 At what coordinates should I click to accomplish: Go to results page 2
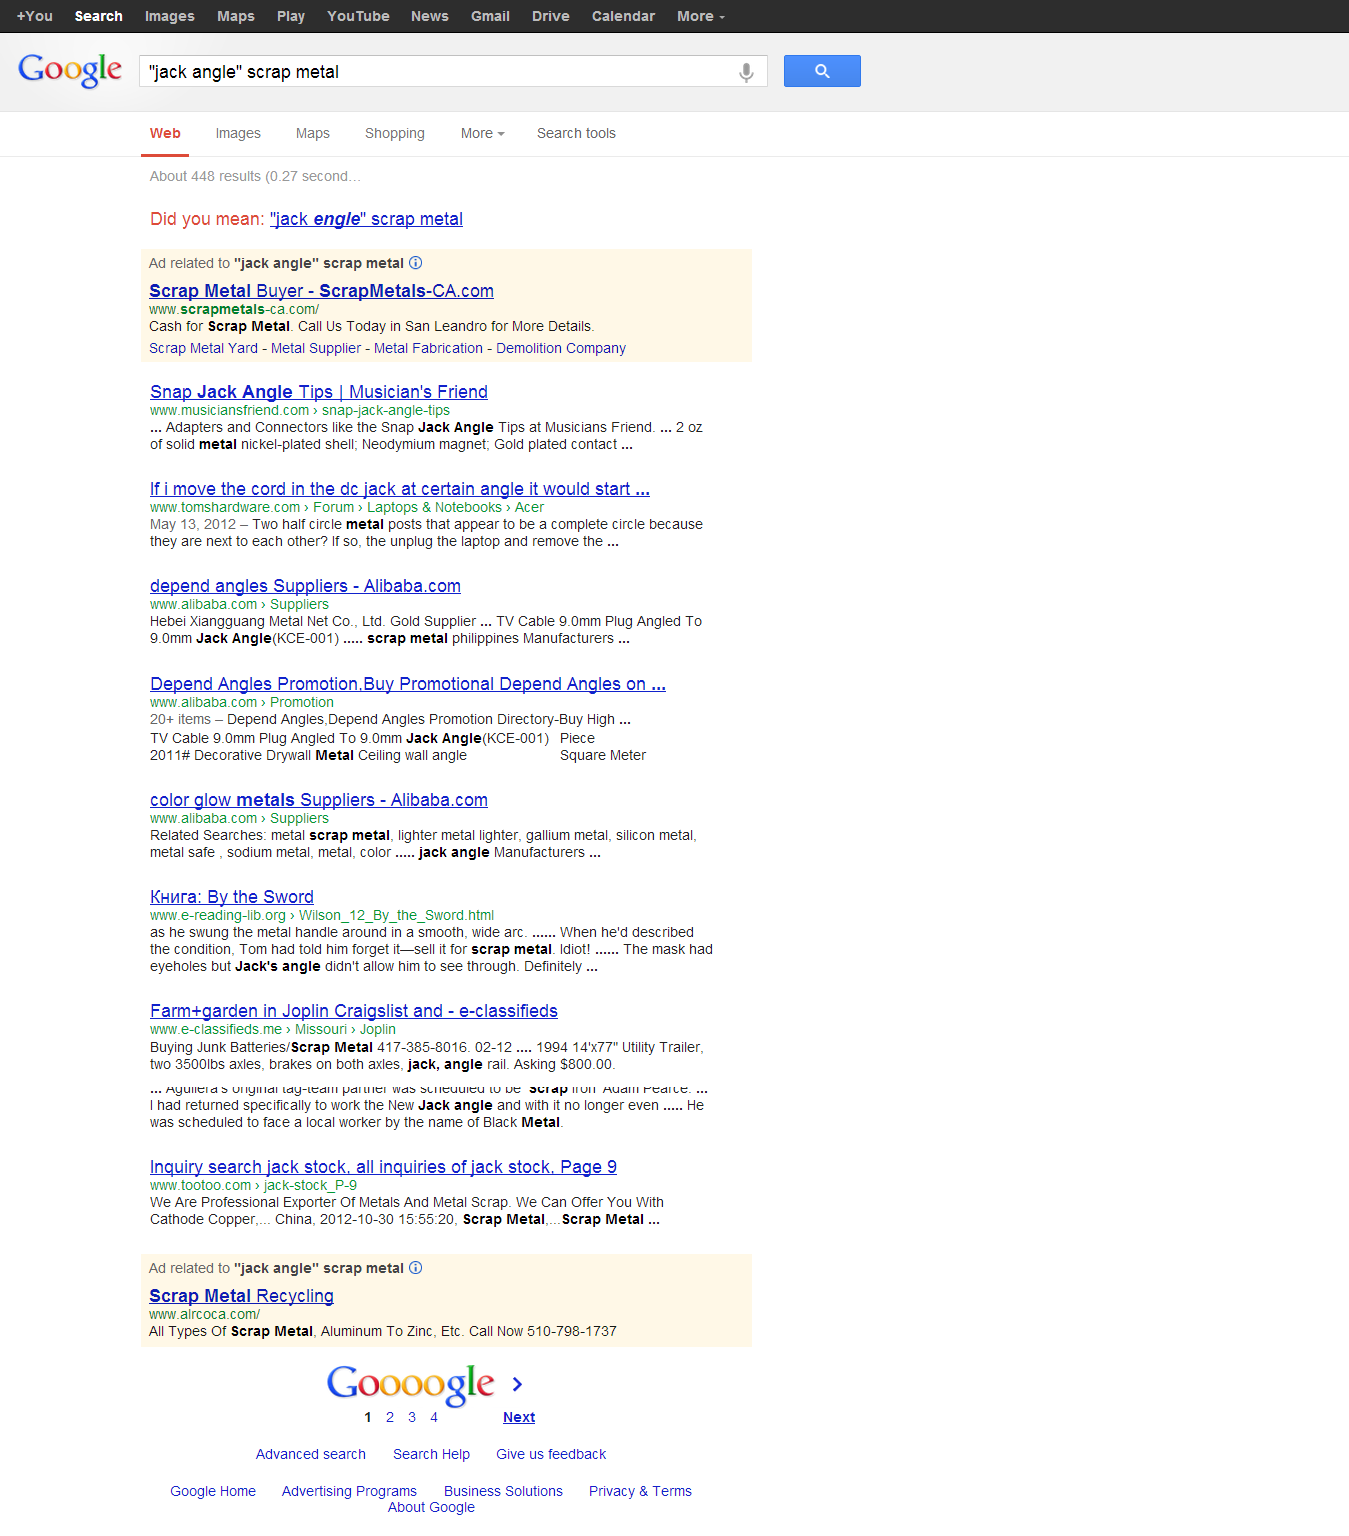click(x=390, y=1417)
